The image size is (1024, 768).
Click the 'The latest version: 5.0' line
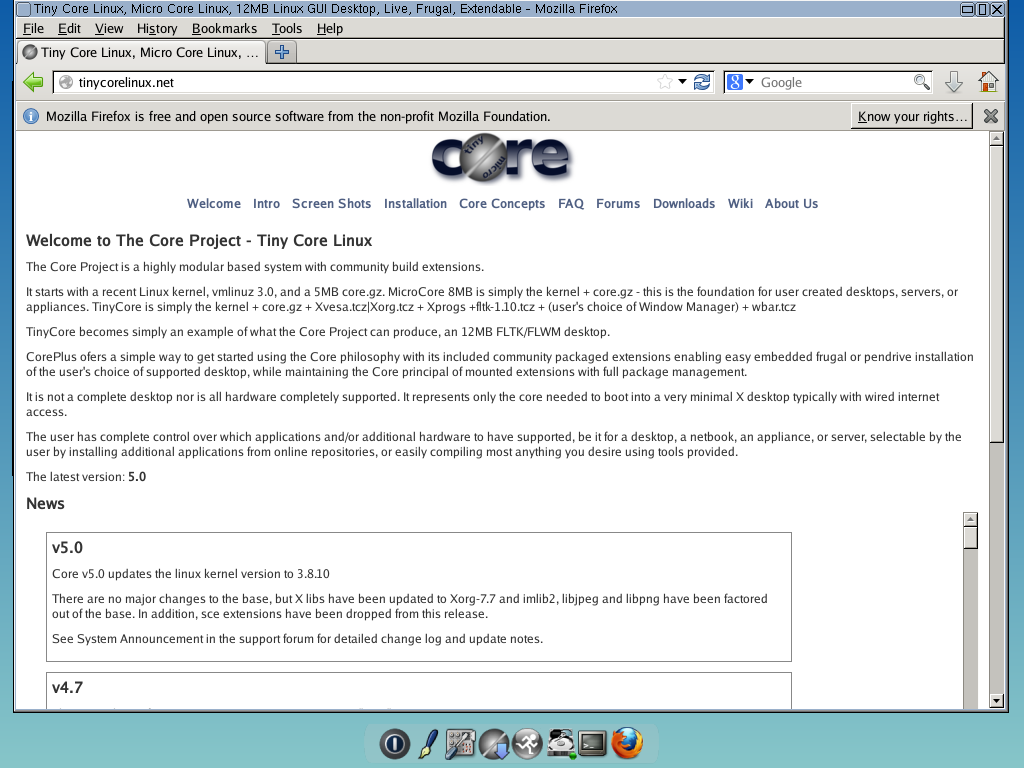(86, 477)
